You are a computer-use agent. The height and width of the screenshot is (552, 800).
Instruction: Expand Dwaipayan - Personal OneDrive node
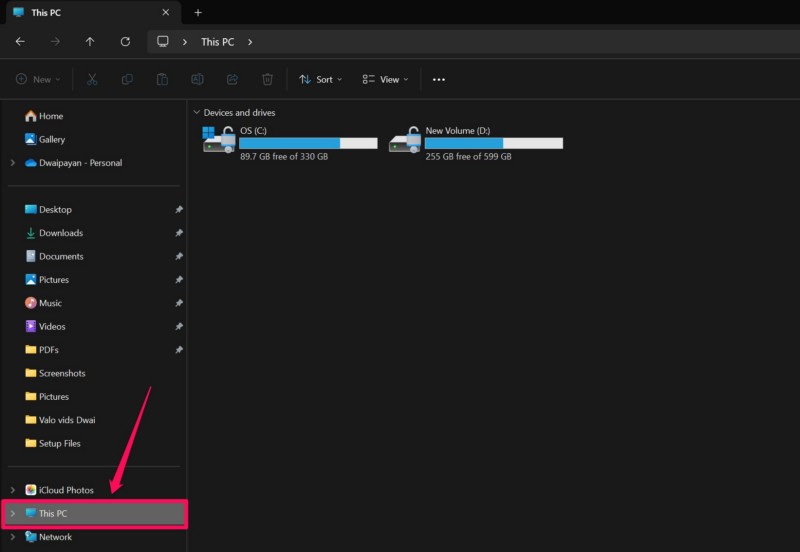point(12,163)
